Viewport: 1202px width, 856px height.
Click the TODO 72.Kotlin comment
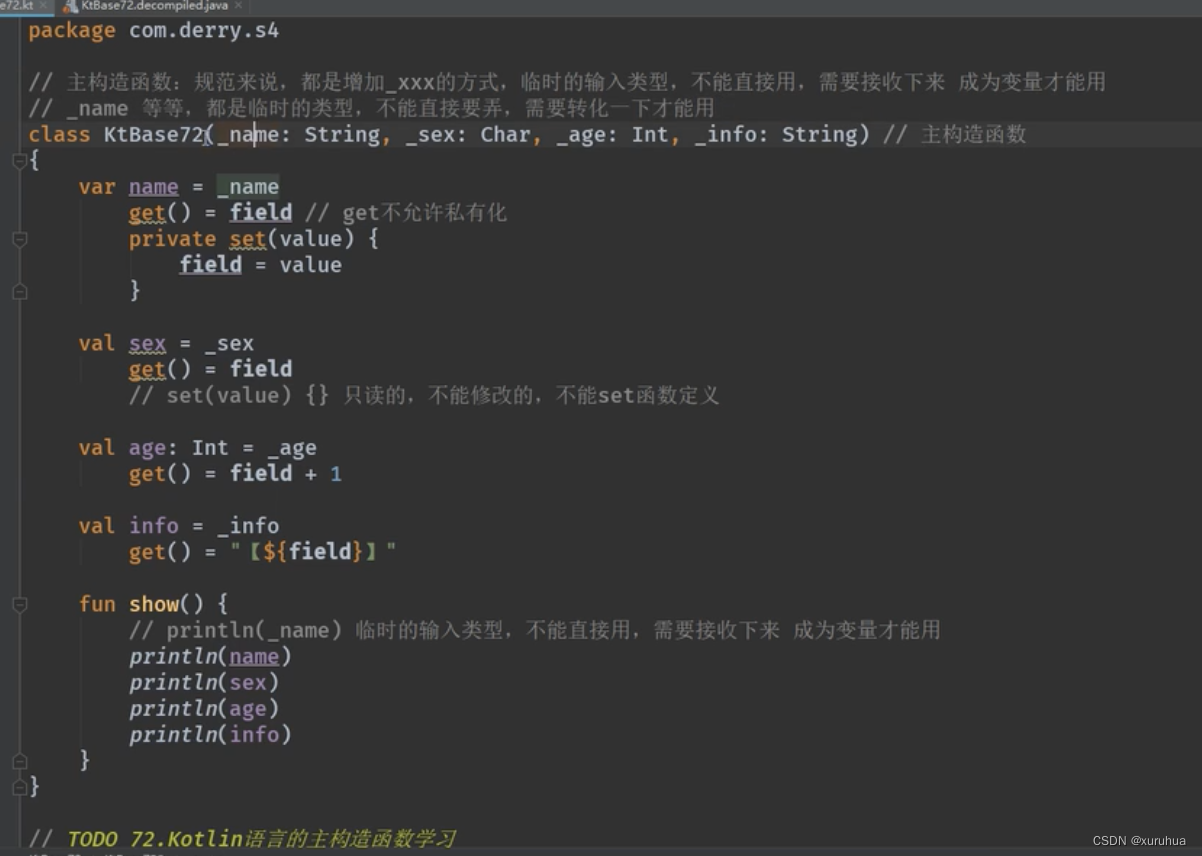(x=242, y=839)
